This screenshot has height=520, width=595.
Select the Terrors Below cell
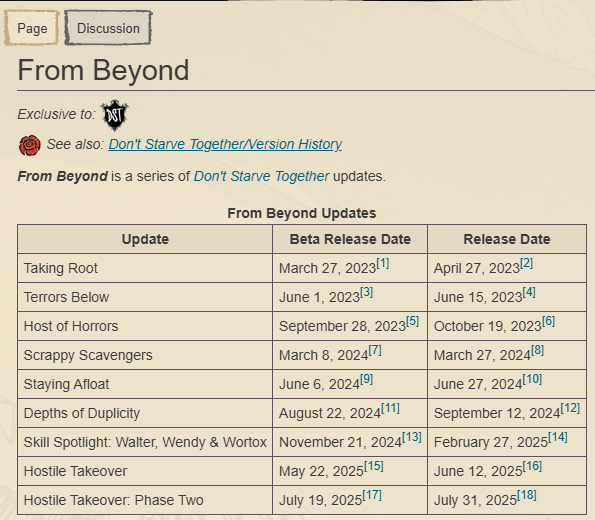pos(145,297)
